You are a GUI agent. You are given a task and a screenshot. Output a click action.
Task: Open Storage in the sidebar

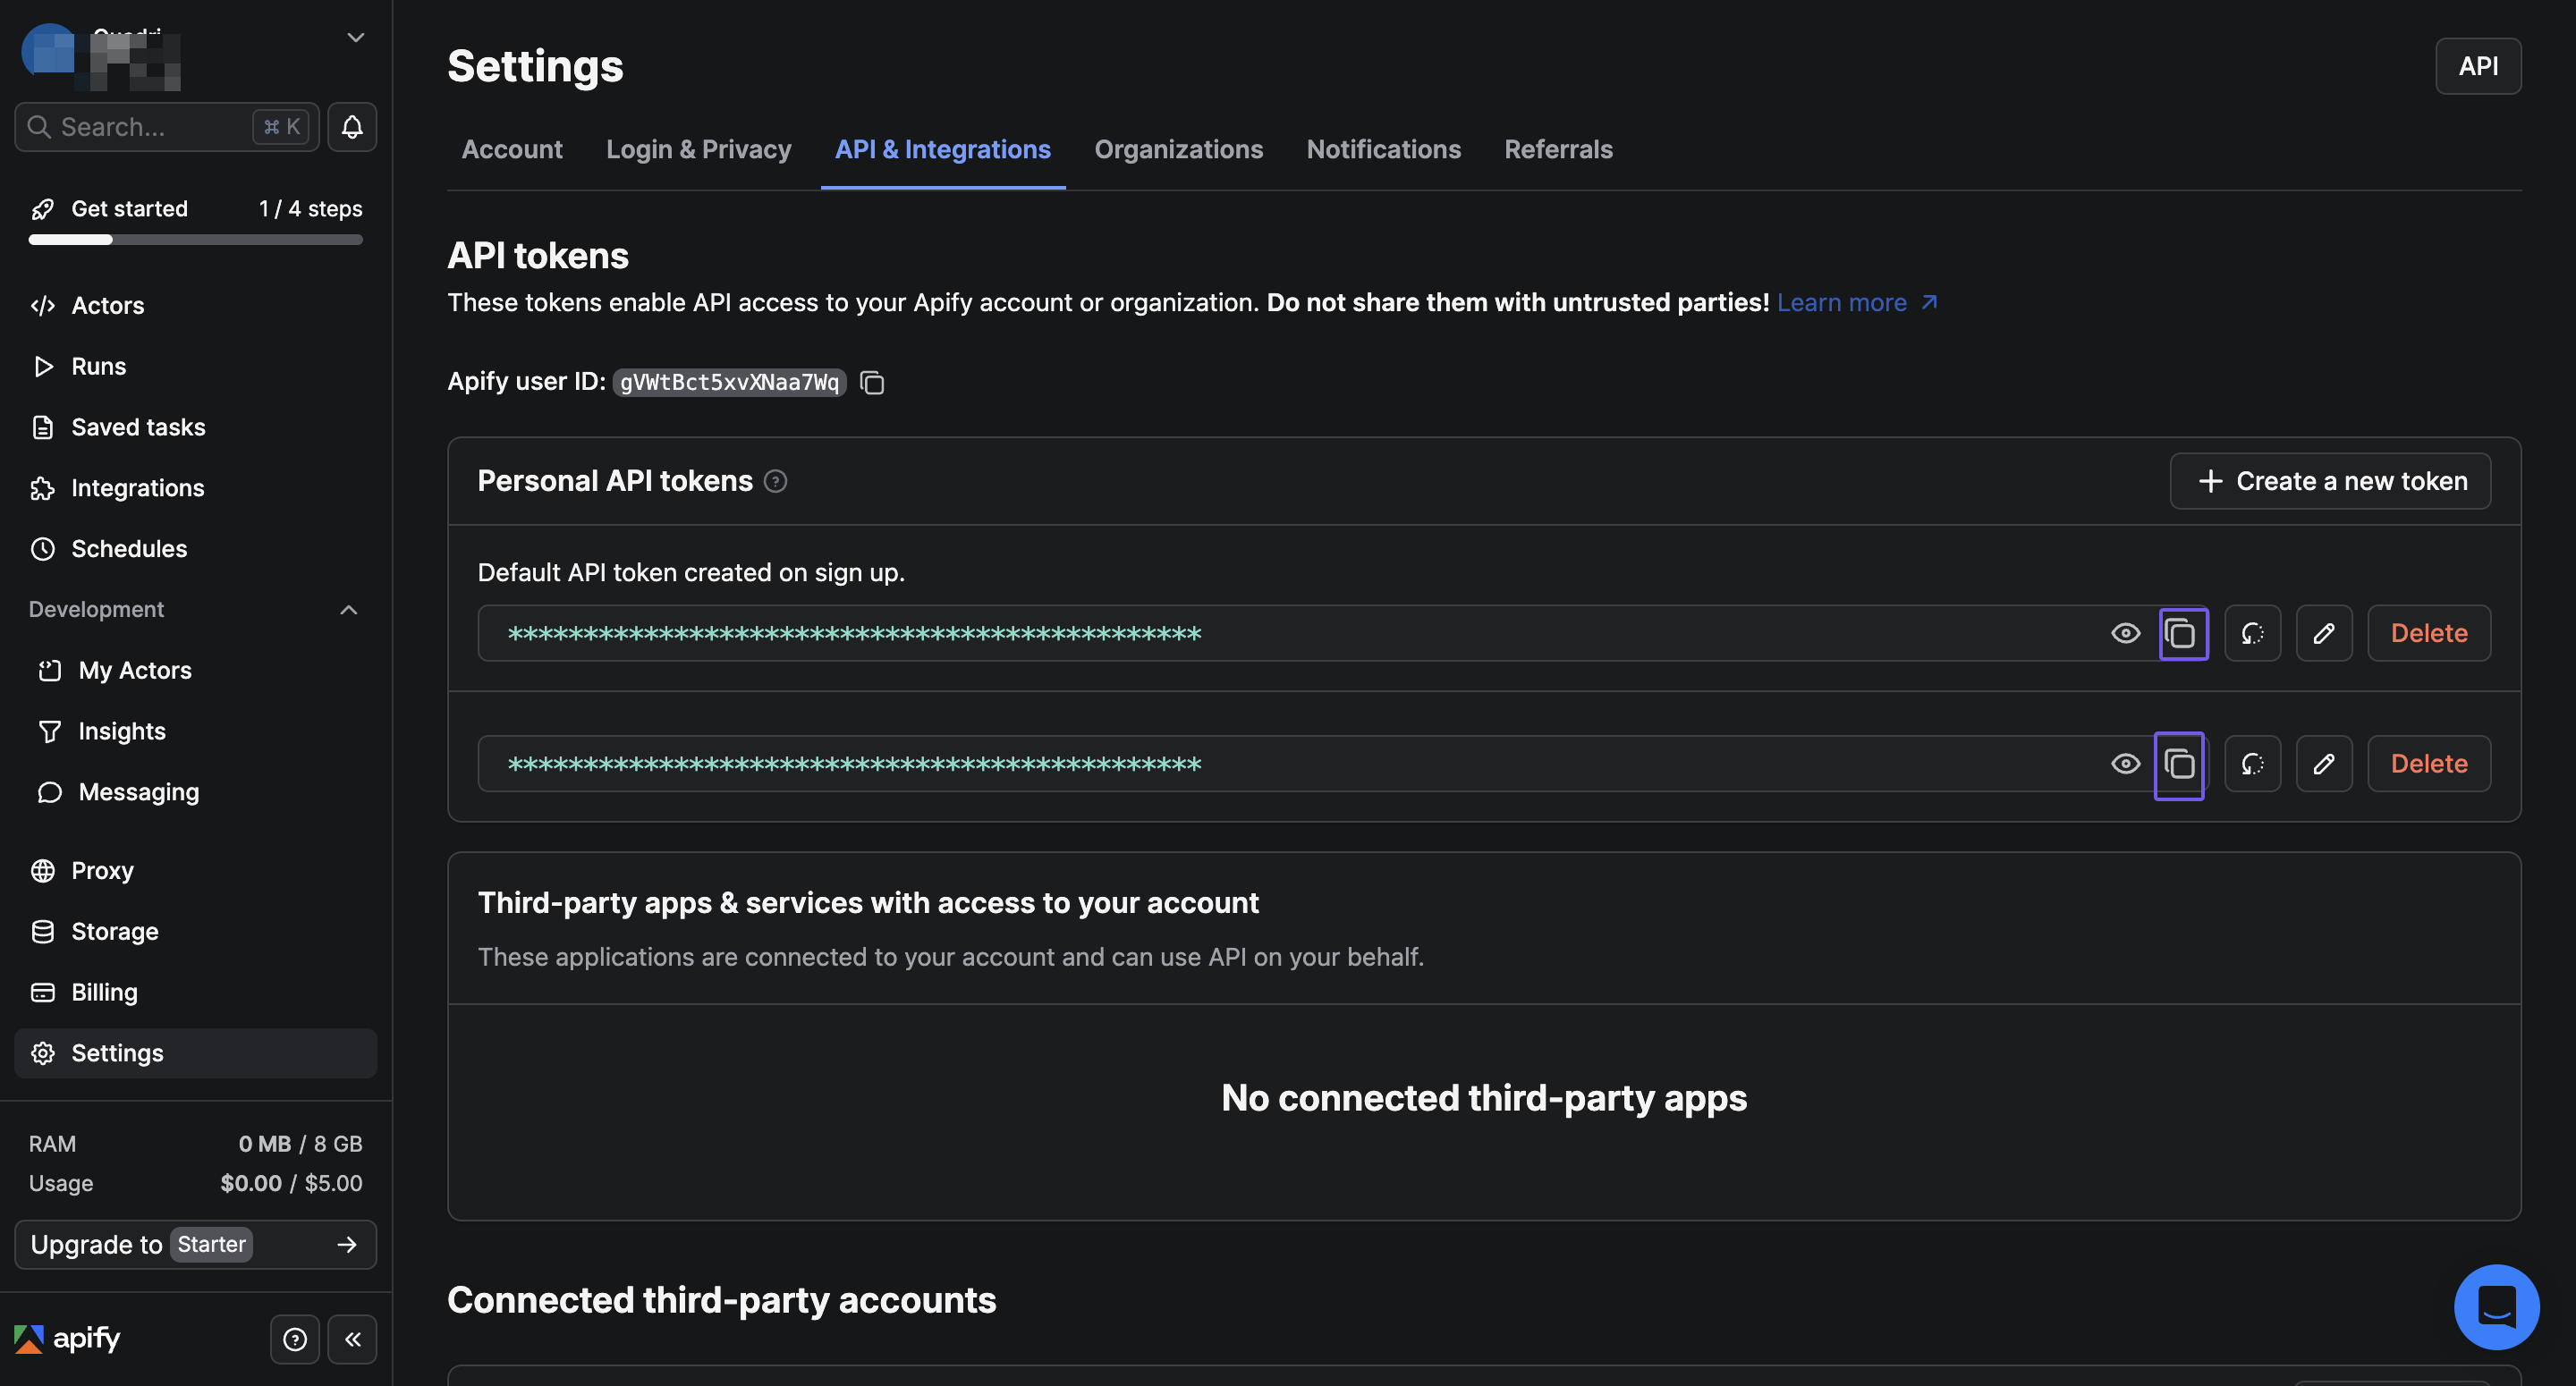(114, 932)
